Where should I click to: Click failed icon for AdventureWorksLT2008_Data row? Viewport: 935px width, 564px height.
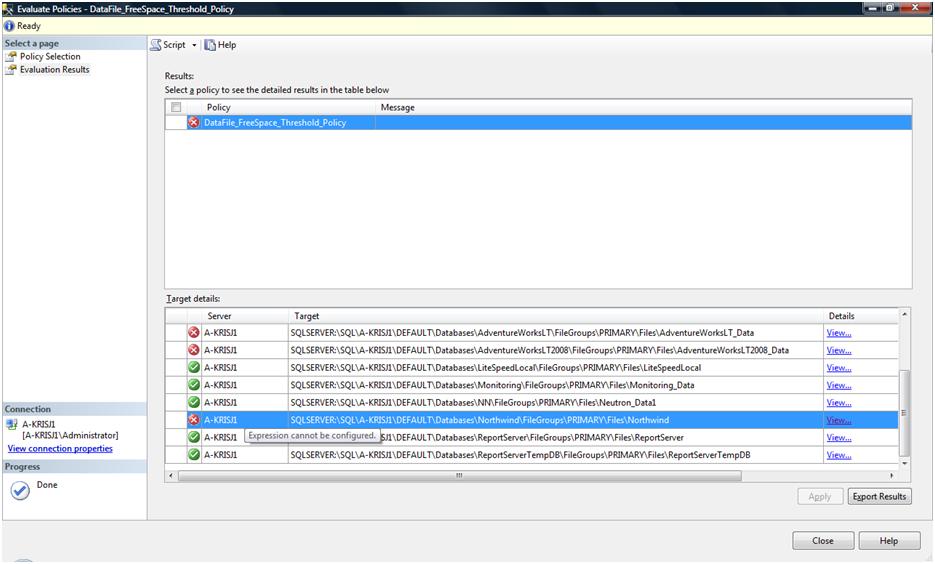[x=194, y=350]
